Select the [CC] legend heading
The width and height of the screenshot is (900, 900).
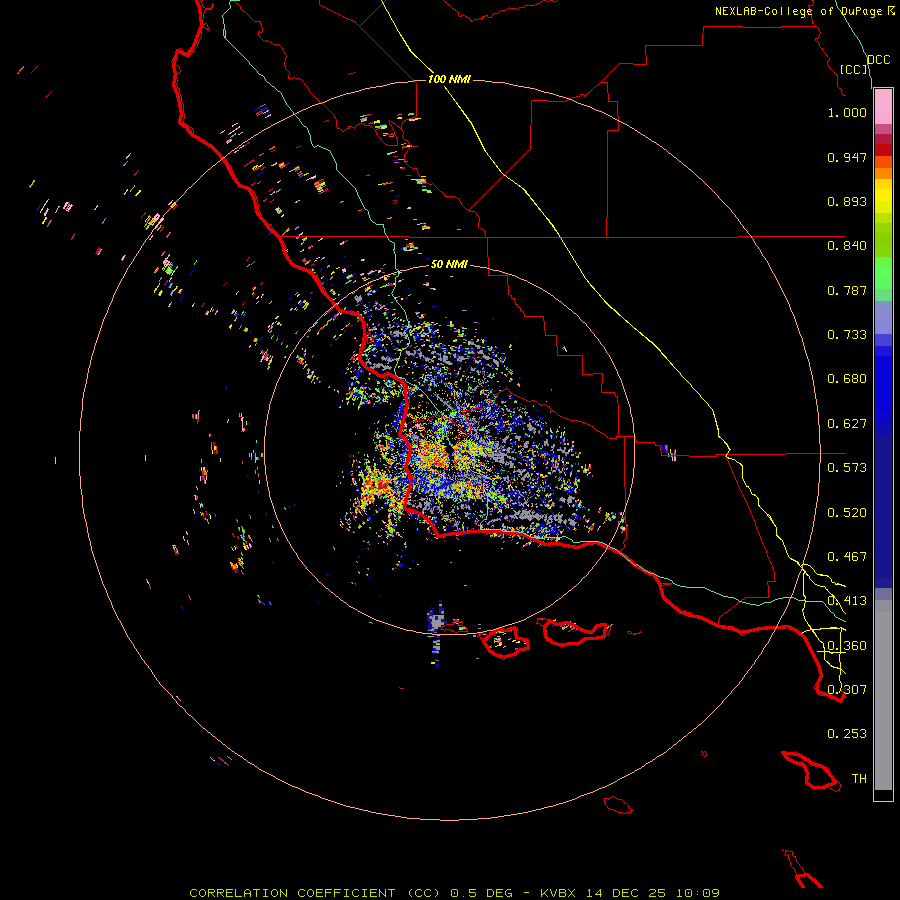coord(854,69)
